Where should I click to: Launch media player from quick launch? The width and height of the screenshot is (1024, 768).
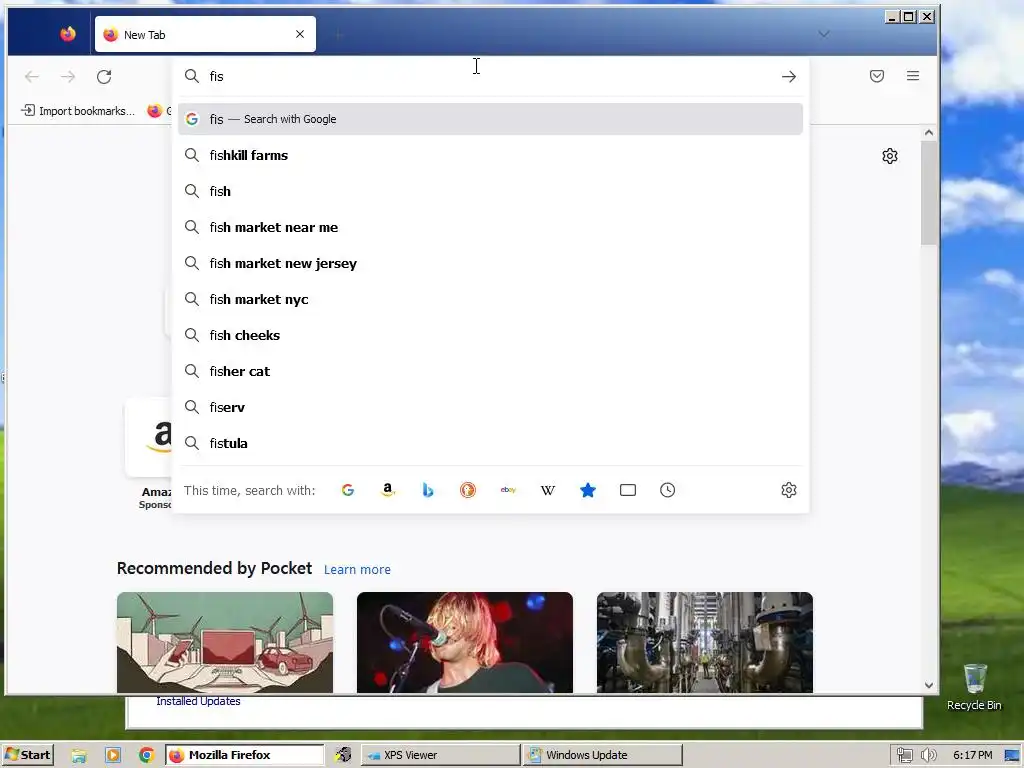113,755
